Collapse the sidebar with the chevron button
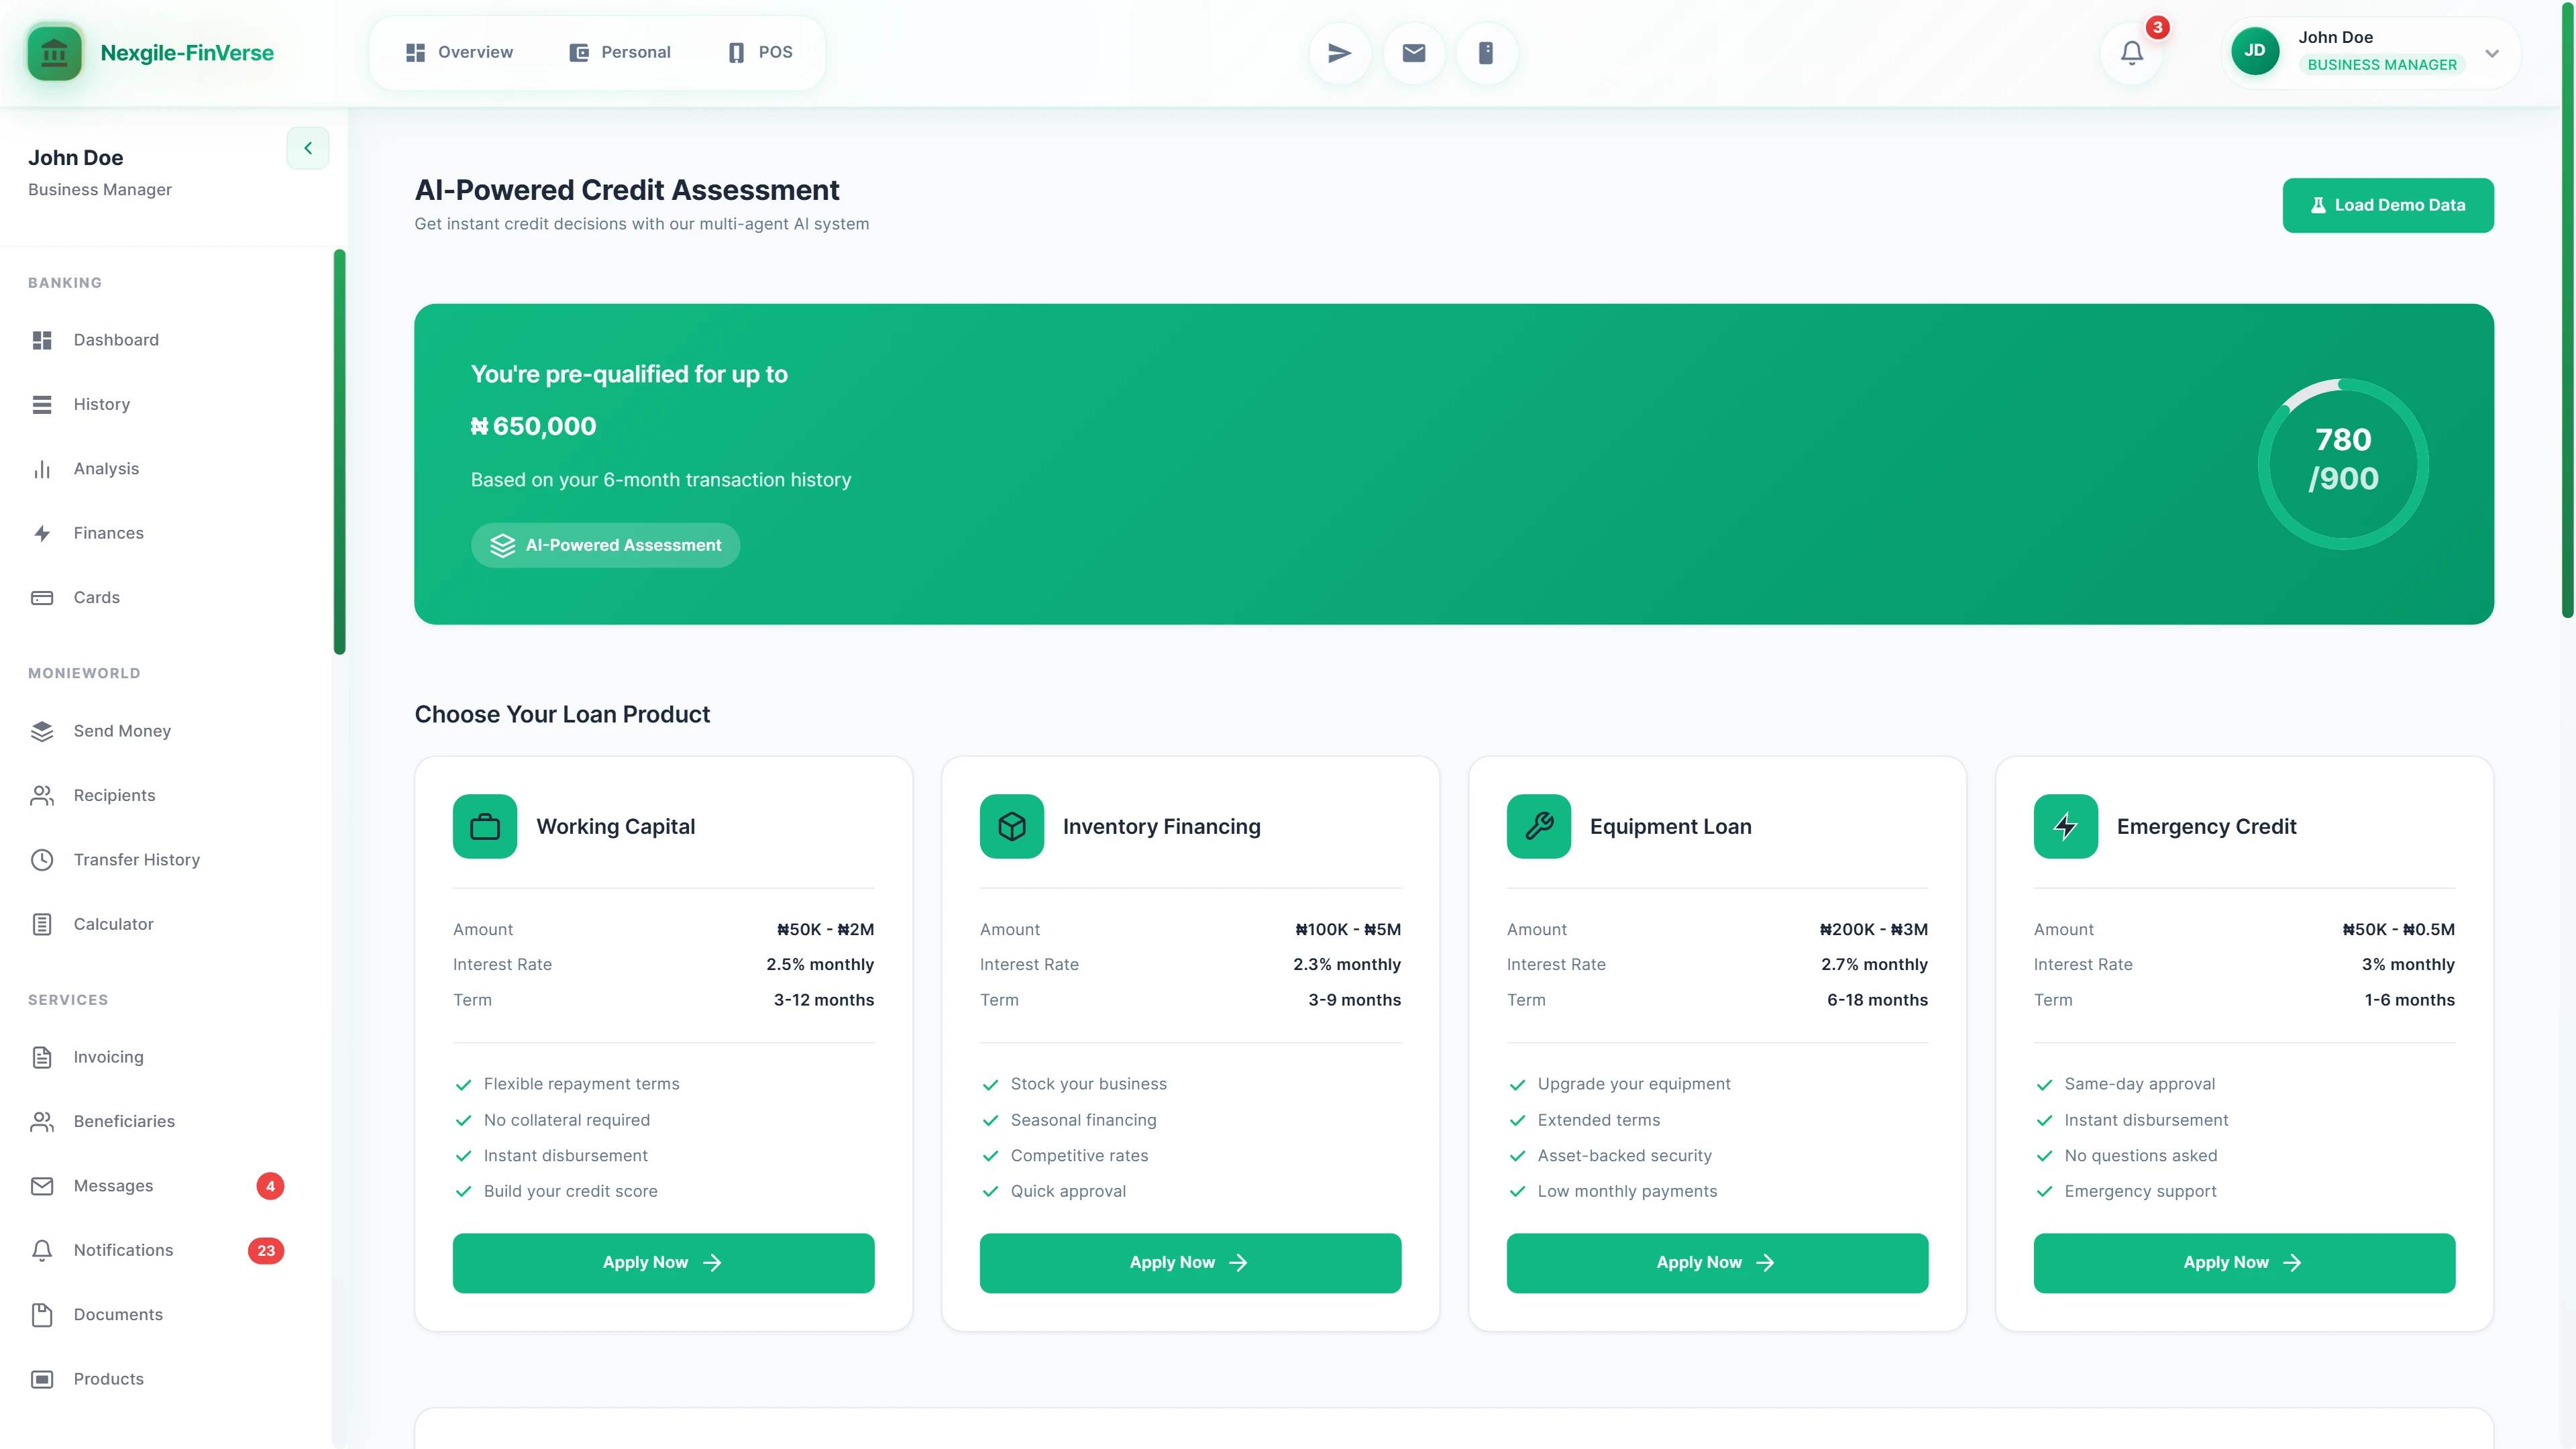The image size is (2576, 1449). 307,148
